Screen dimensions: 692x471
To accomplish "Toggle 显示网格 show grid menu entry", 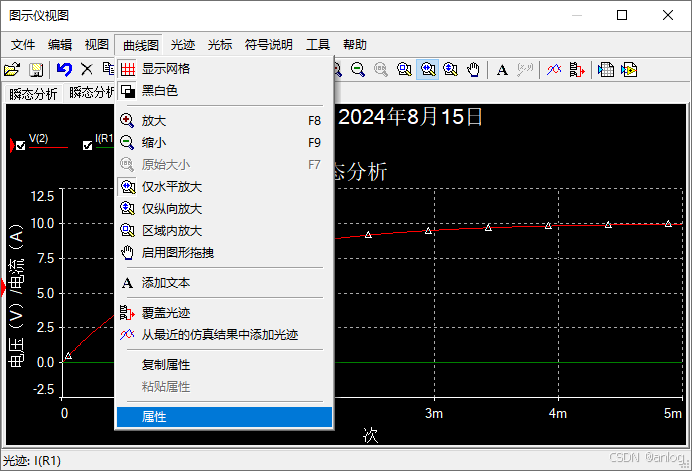I will click(224, 69).
